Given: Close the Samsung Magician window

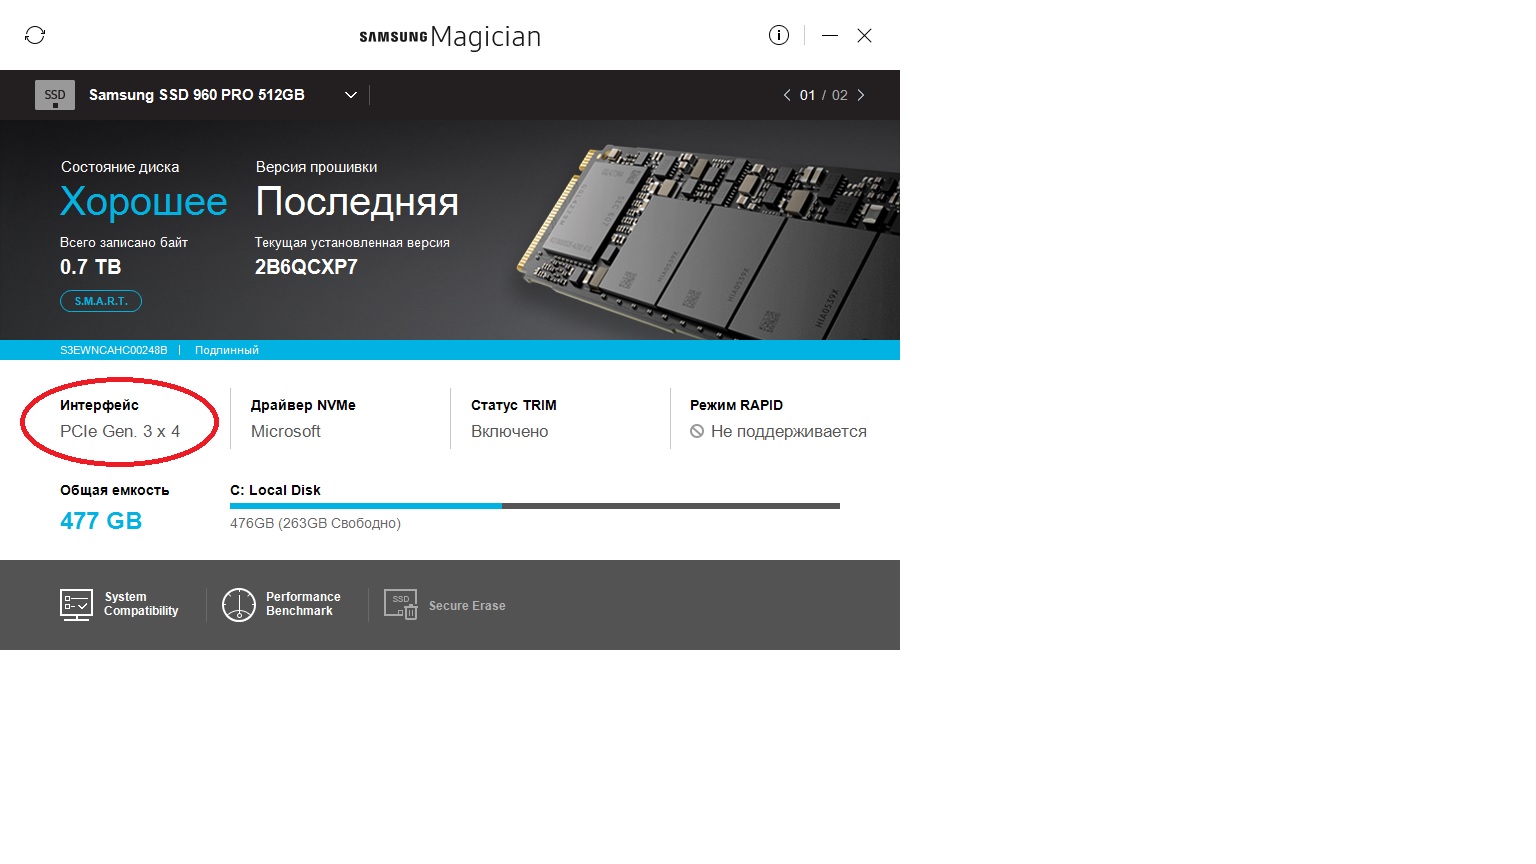Looking at the screenshot, I should pyautogui.click(x=865, y=35).
